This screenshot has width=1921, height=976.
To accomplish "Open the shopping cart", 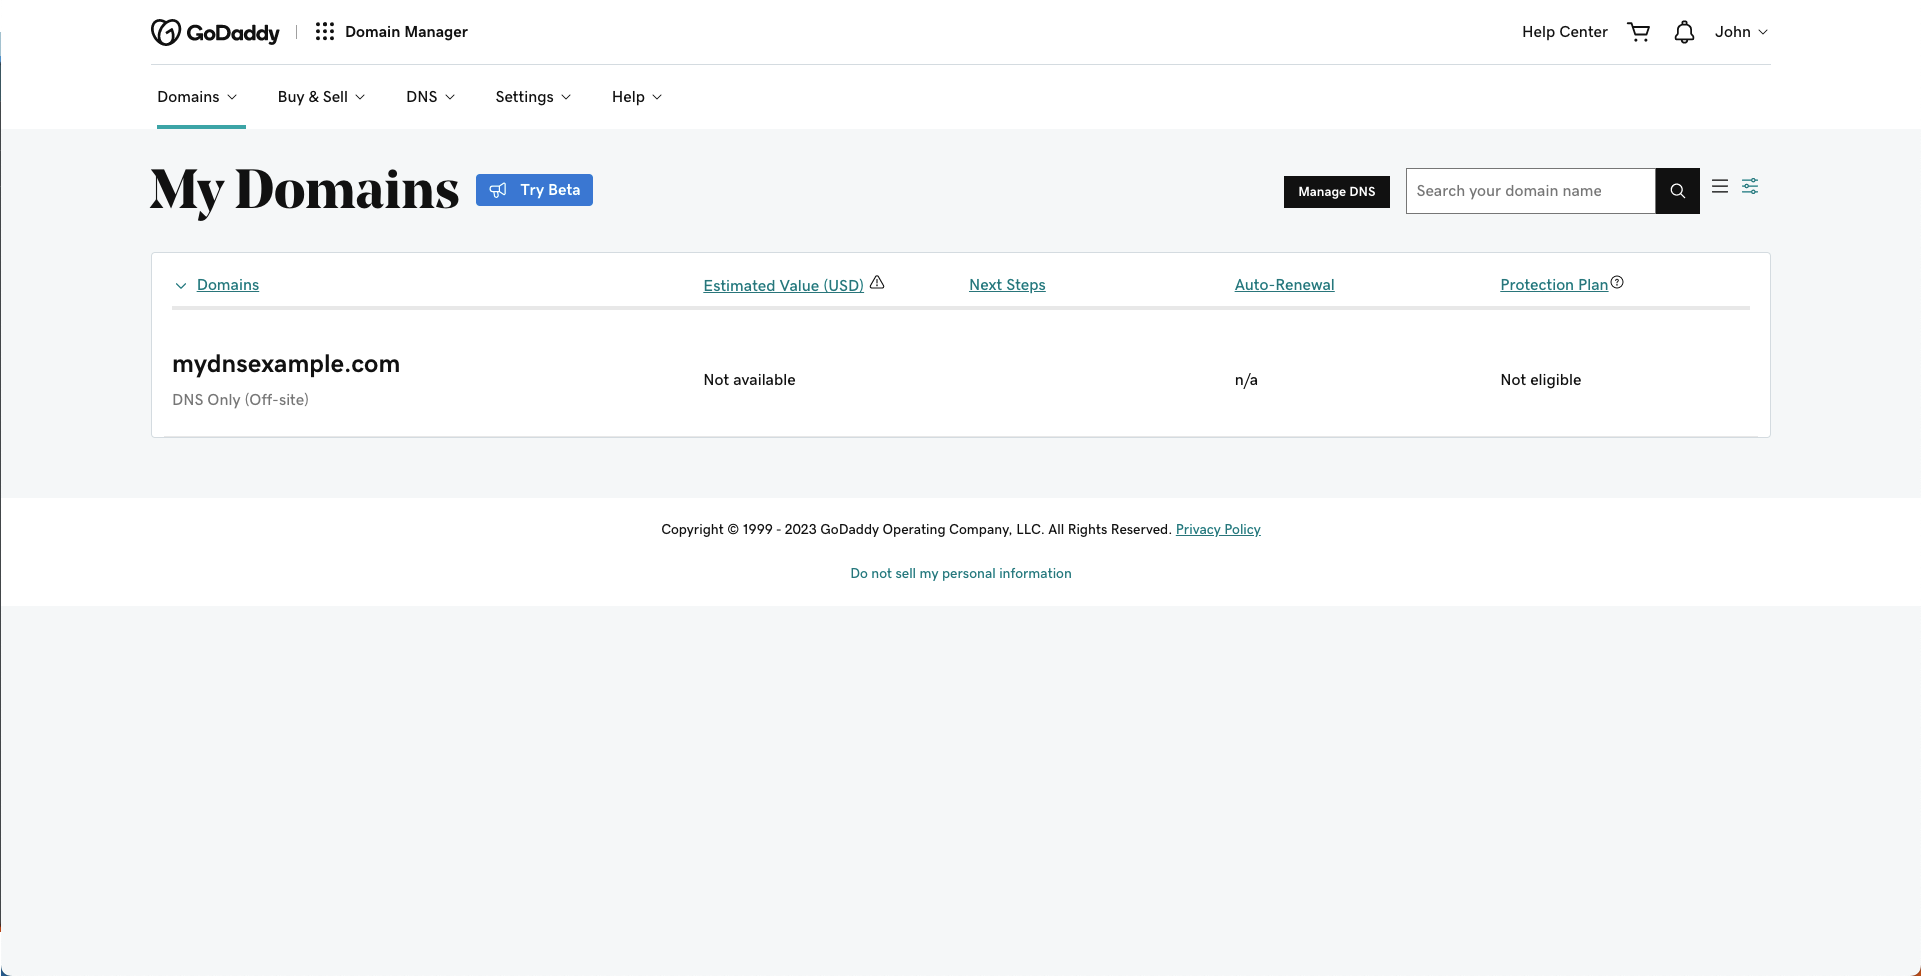I will point(1638,32).
